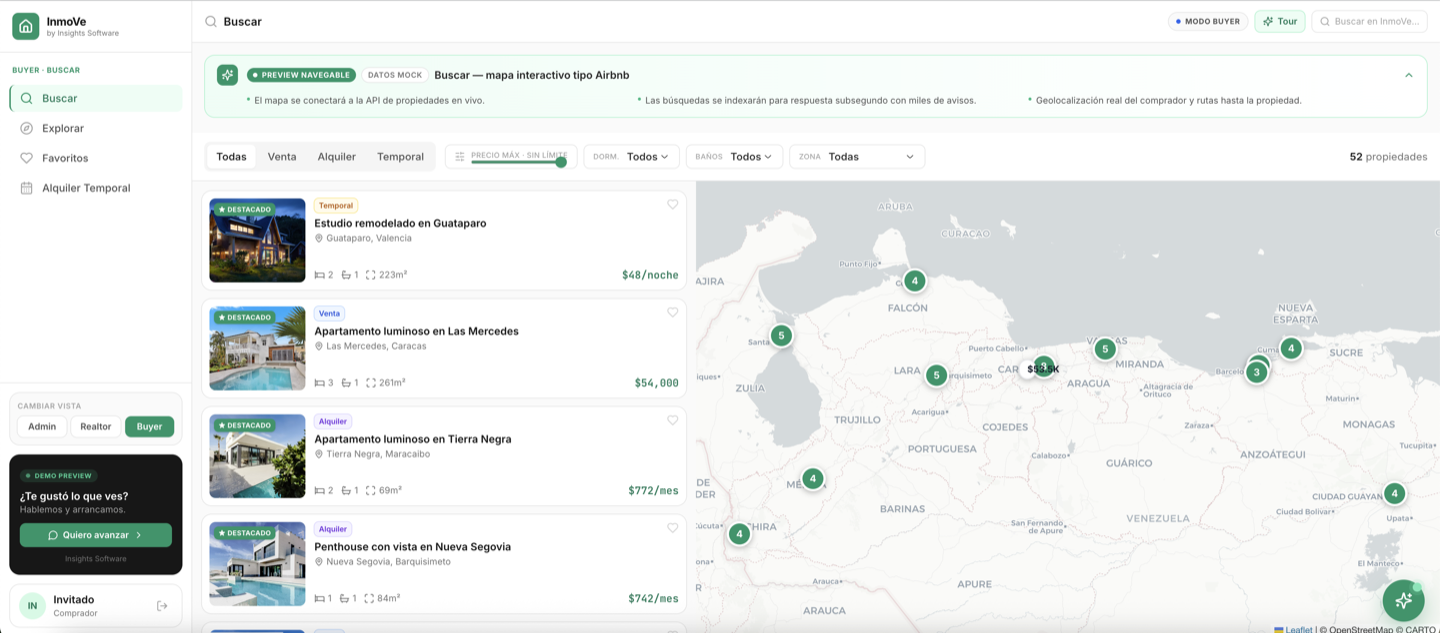Click the Precio Máx slider handle
The height and width of the screenshot is (633, 1440).
[561, 162]
